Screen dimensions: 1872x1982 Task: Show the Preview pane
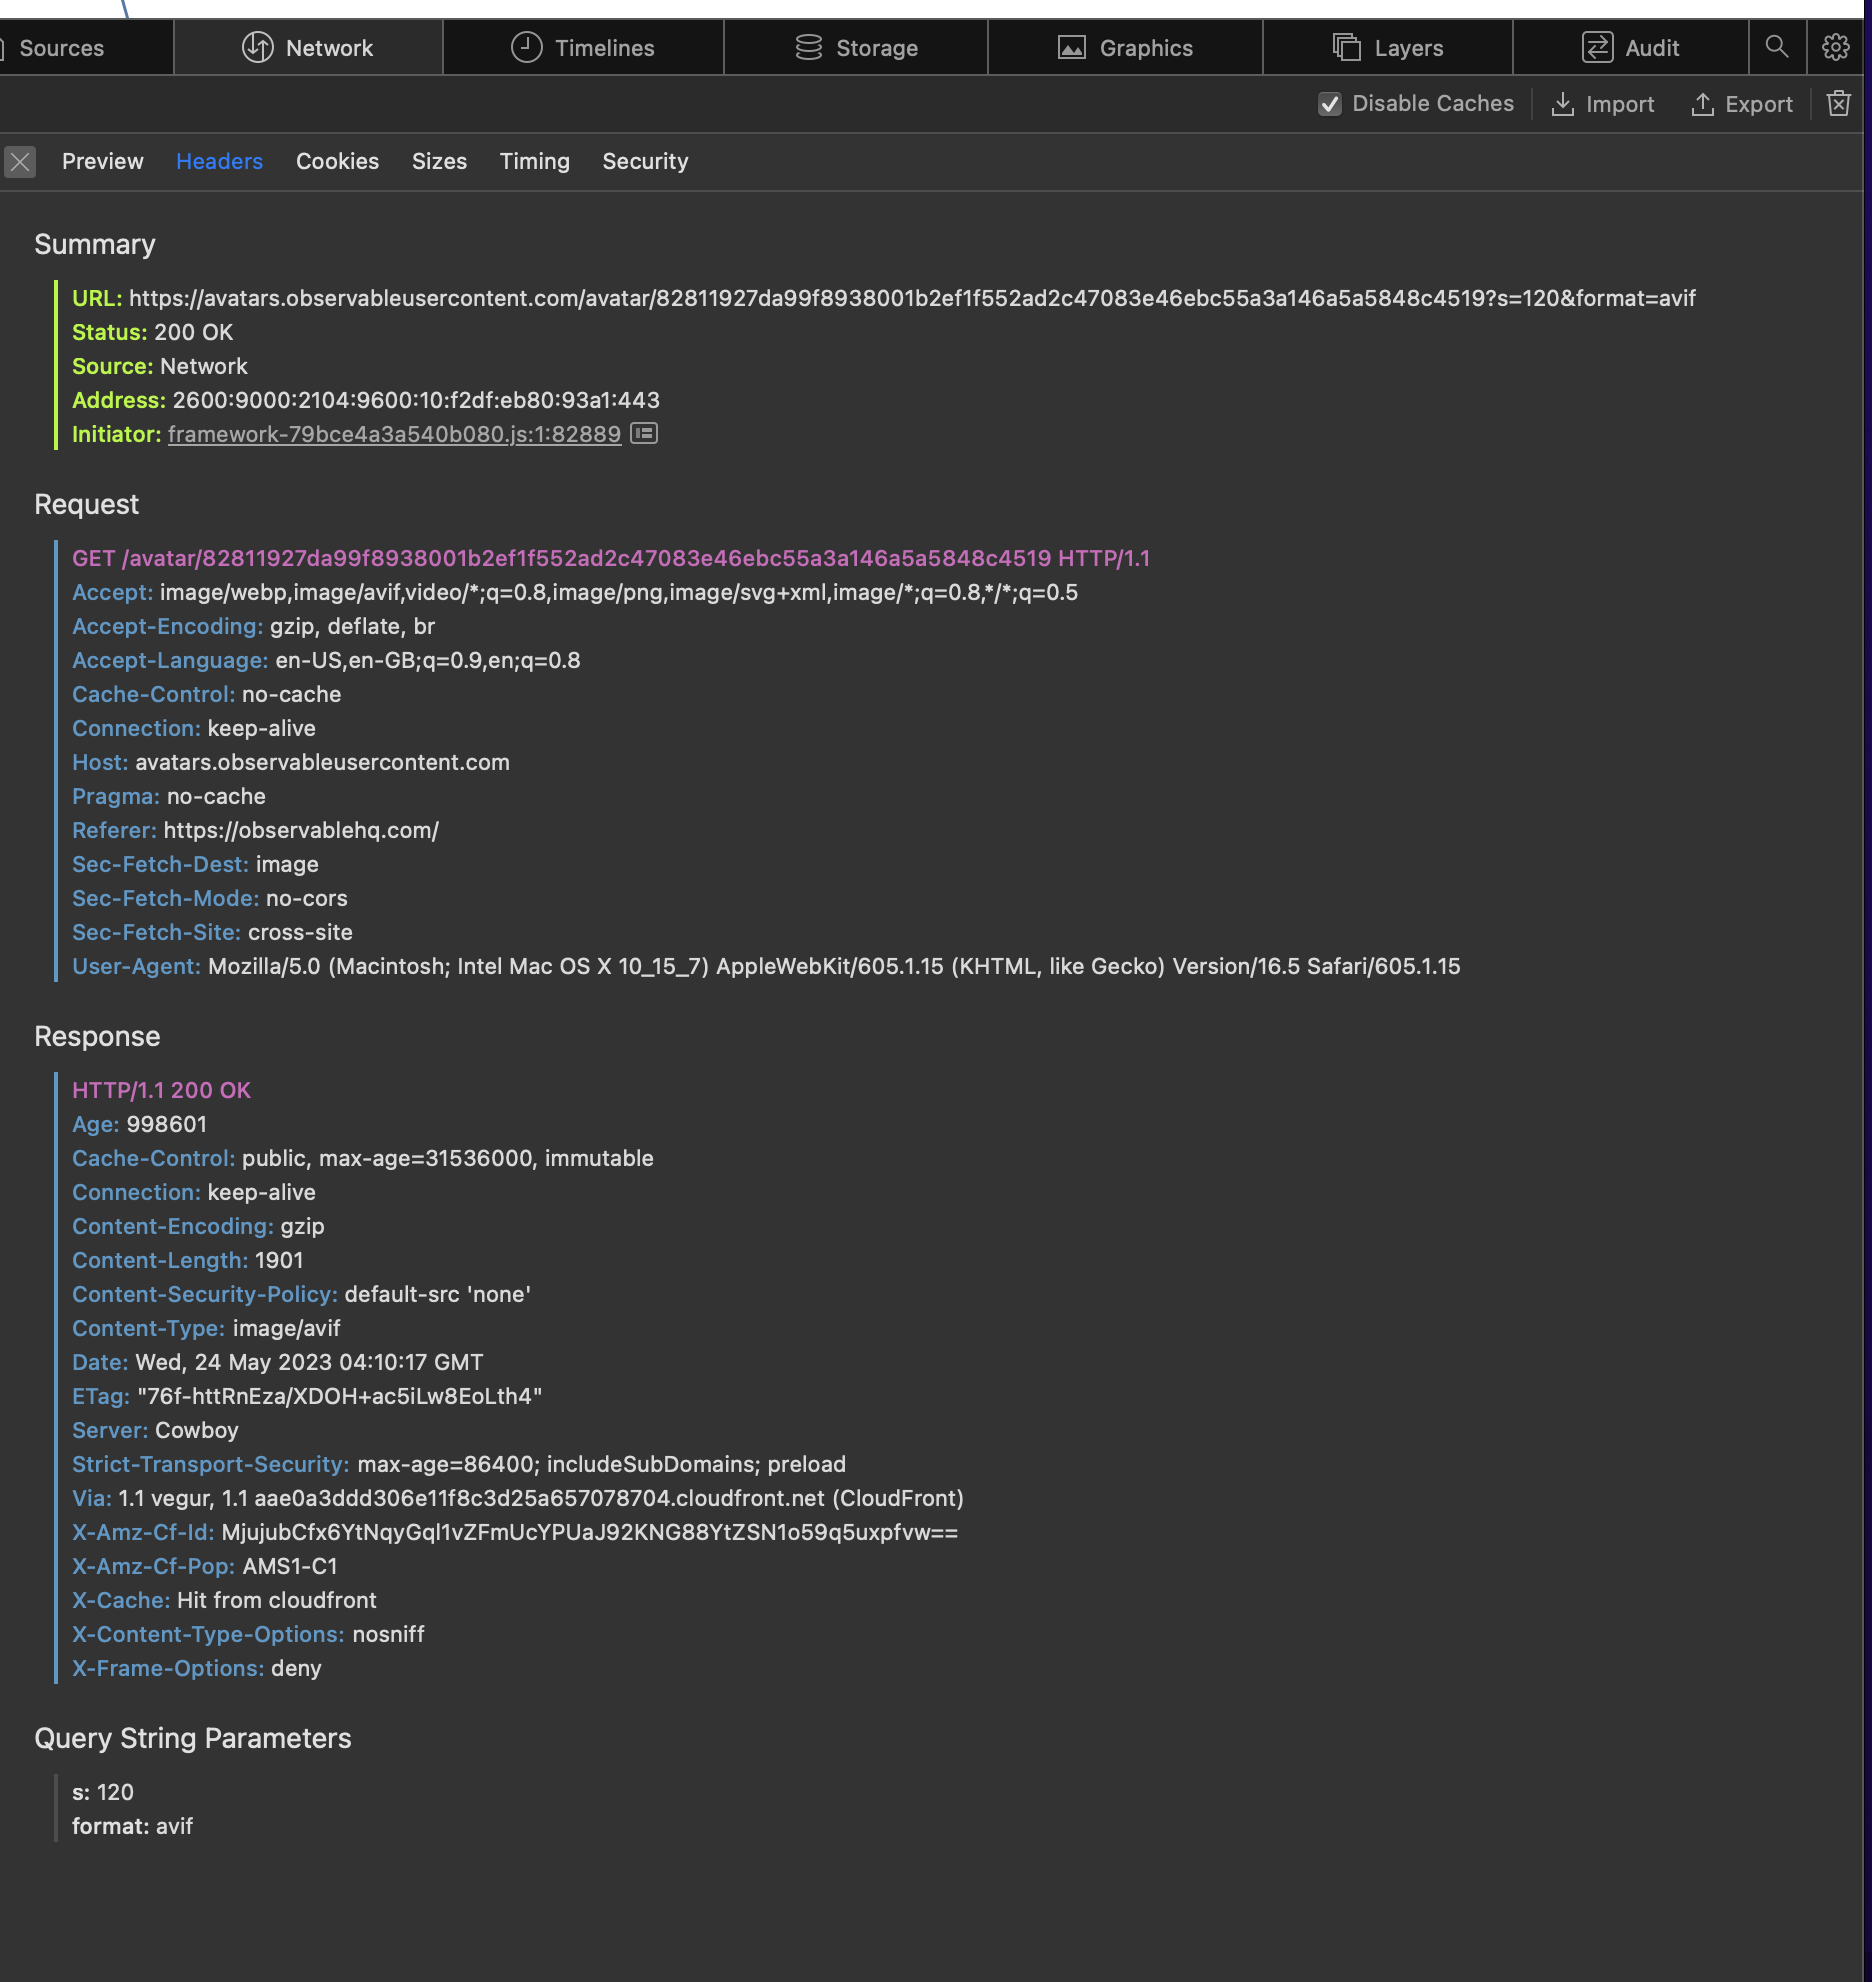coord(102,162)
